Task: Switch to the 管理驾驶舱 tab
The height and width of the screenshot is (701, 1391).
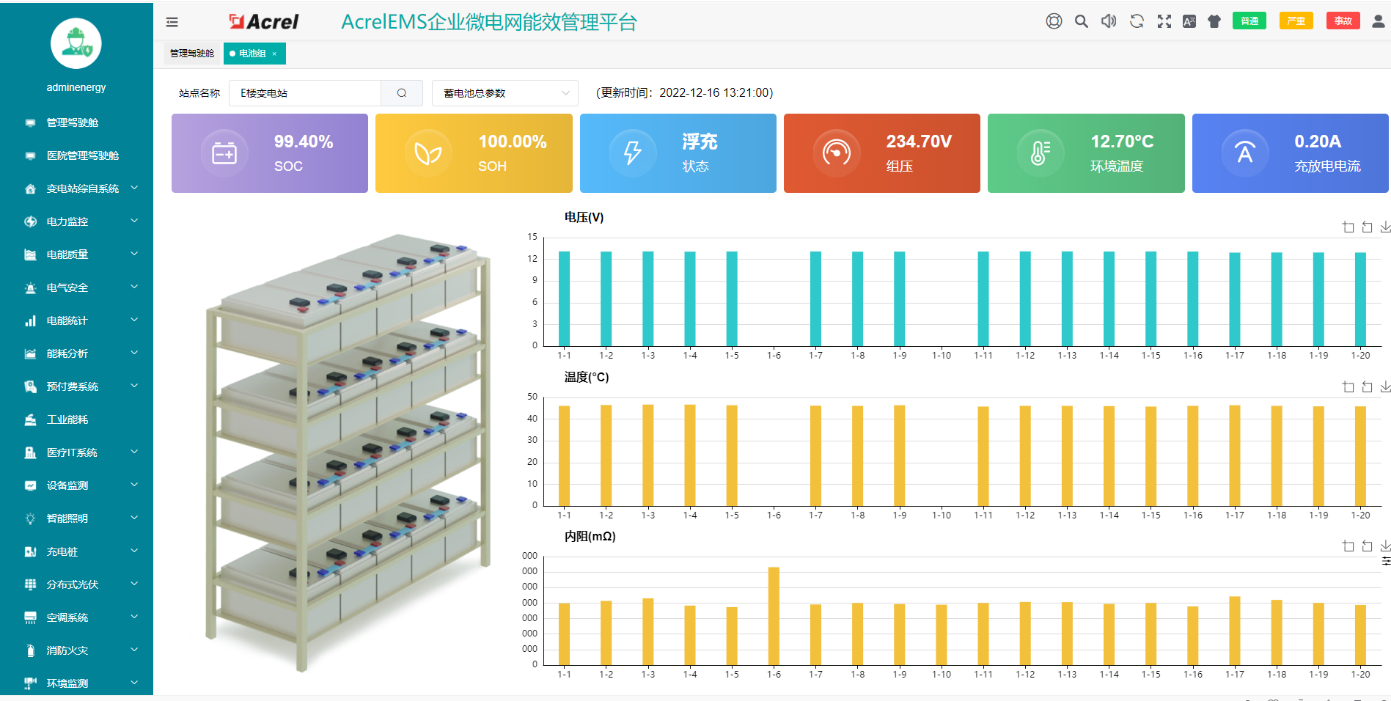Action: click(x=191, y=53)
